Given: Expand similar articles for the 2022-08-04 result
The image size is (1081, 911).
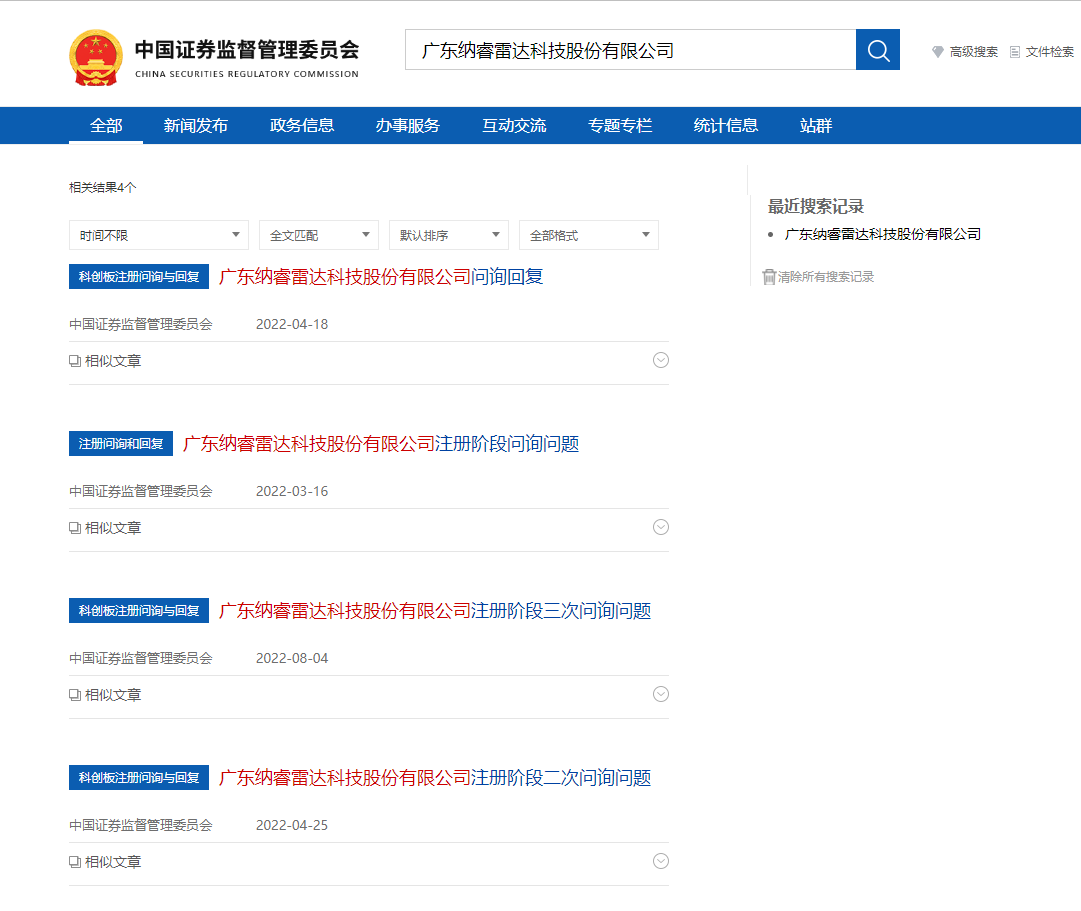Looking at the screenshot, I should point(660,695).
